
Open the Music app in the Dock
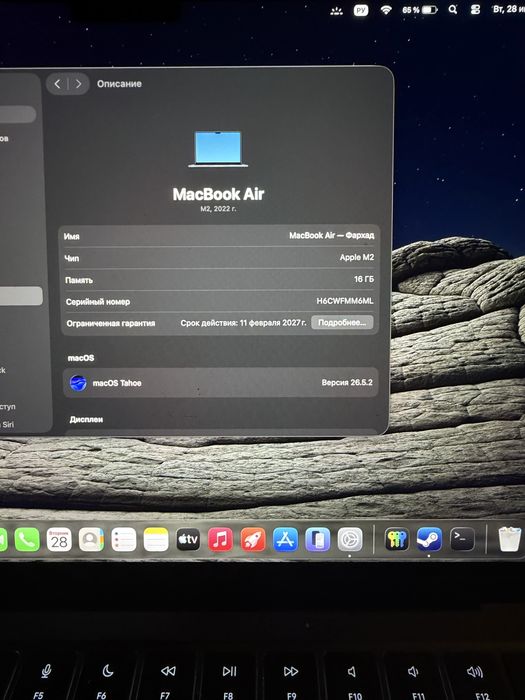tap(221, 540)
